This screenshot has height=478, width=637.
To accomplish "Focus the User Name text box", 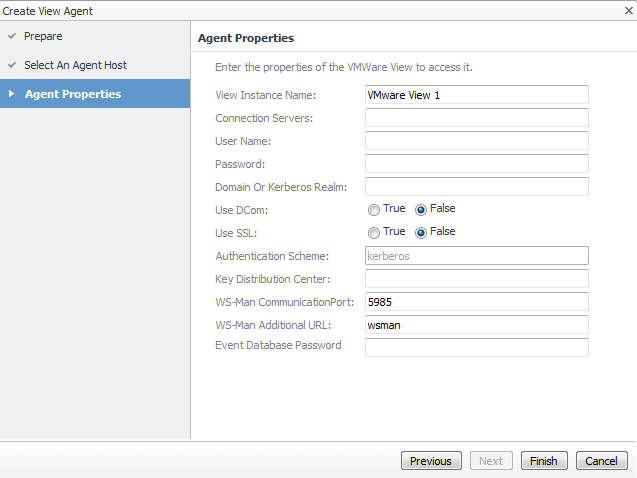I will pos(476,141).
